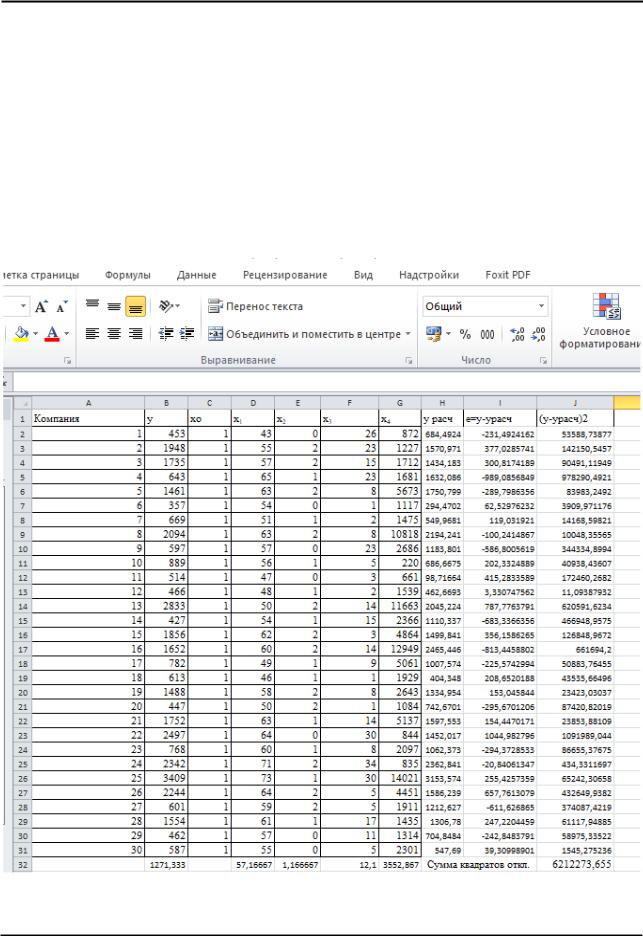Select cell with value 11663
The height and width of the screenshot is (936, 643).
point(400,606)
